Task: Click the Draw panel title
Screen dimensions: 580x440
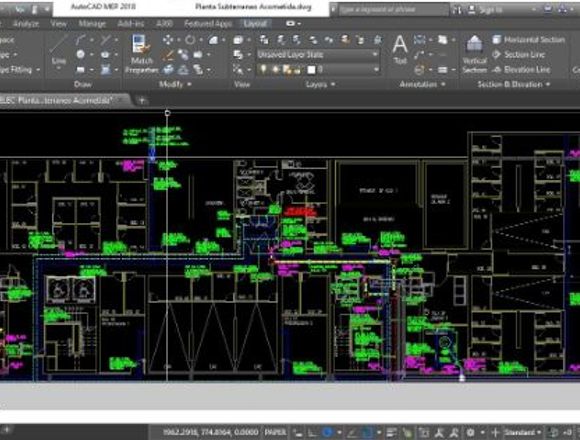Action: pyautogui.click(x=82, y=84)
